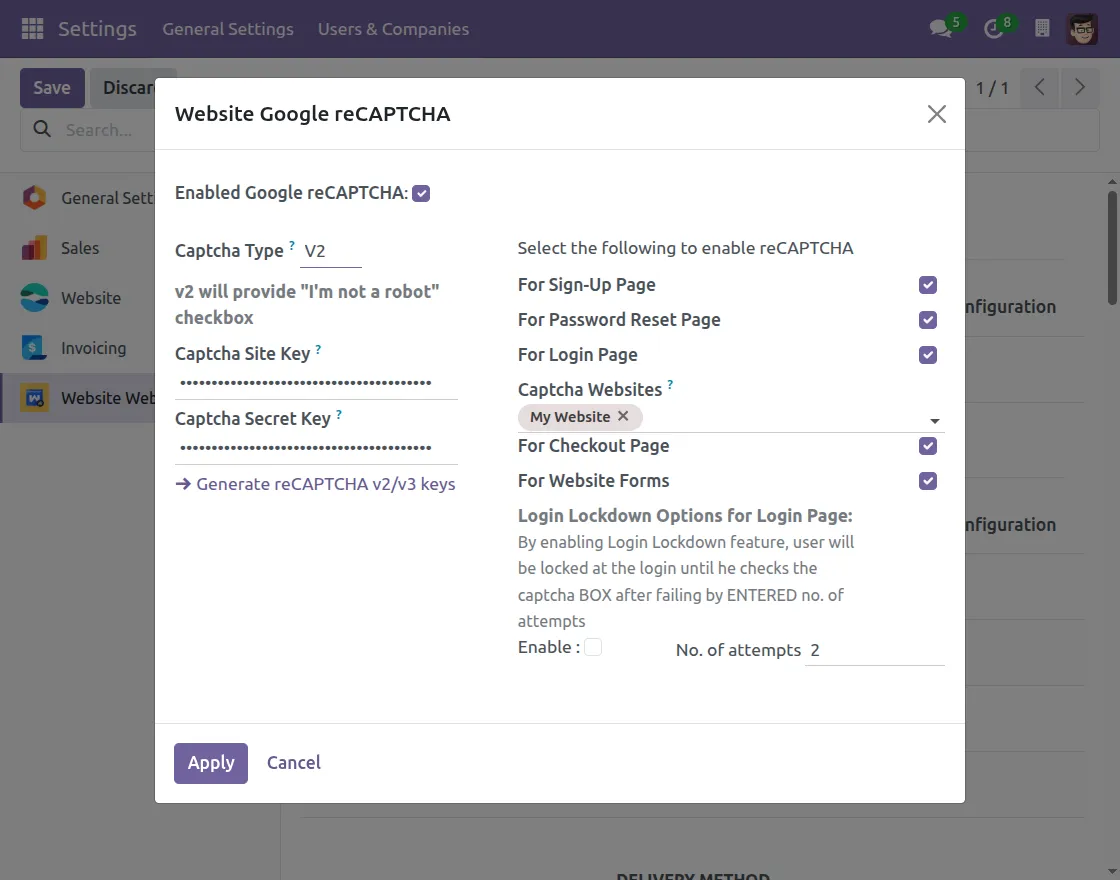Image resolution: width=1120 pixels, height=880 pixels.
Task: Expand the Captcha Websites dropdown arrow
Action: pyautogui.click(x=934, y=421)
